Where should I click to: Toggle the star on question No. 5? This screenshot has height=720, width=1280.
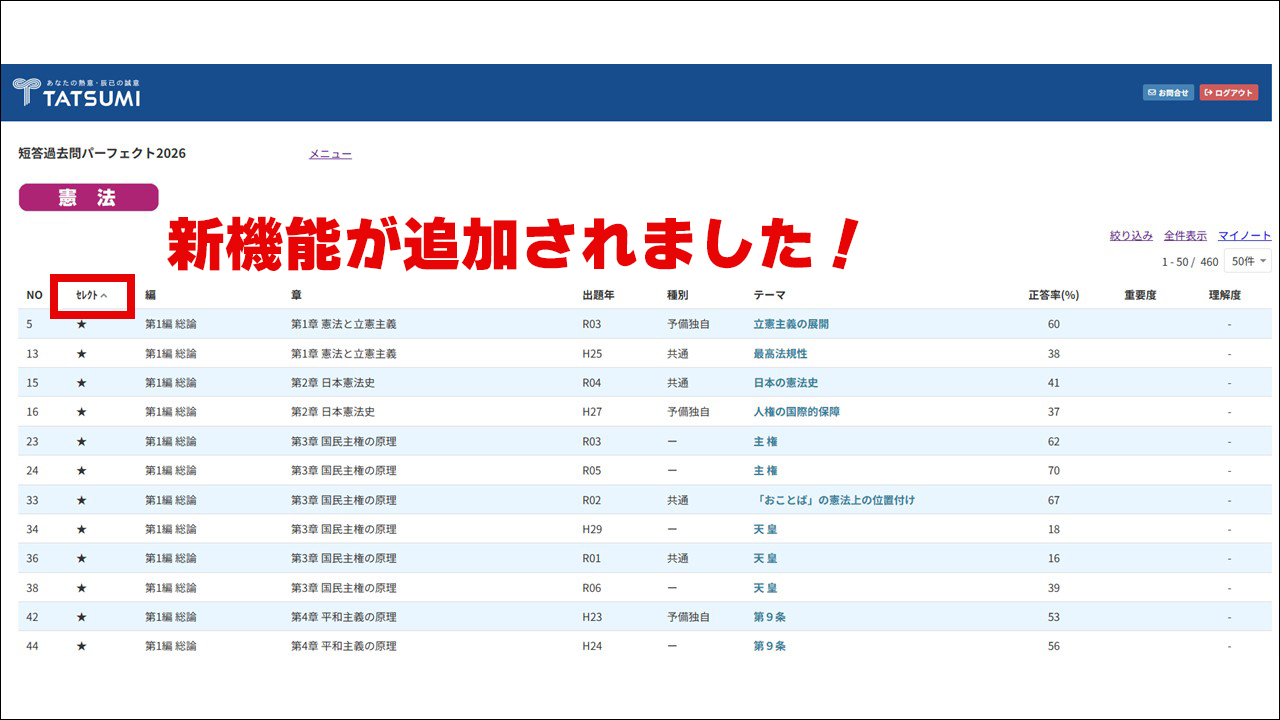coord(82,324)
